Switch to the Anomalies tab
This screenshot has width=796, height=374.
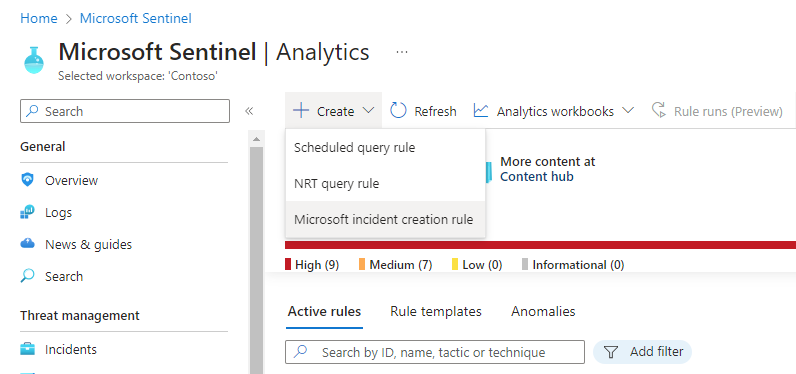[543, 311]
